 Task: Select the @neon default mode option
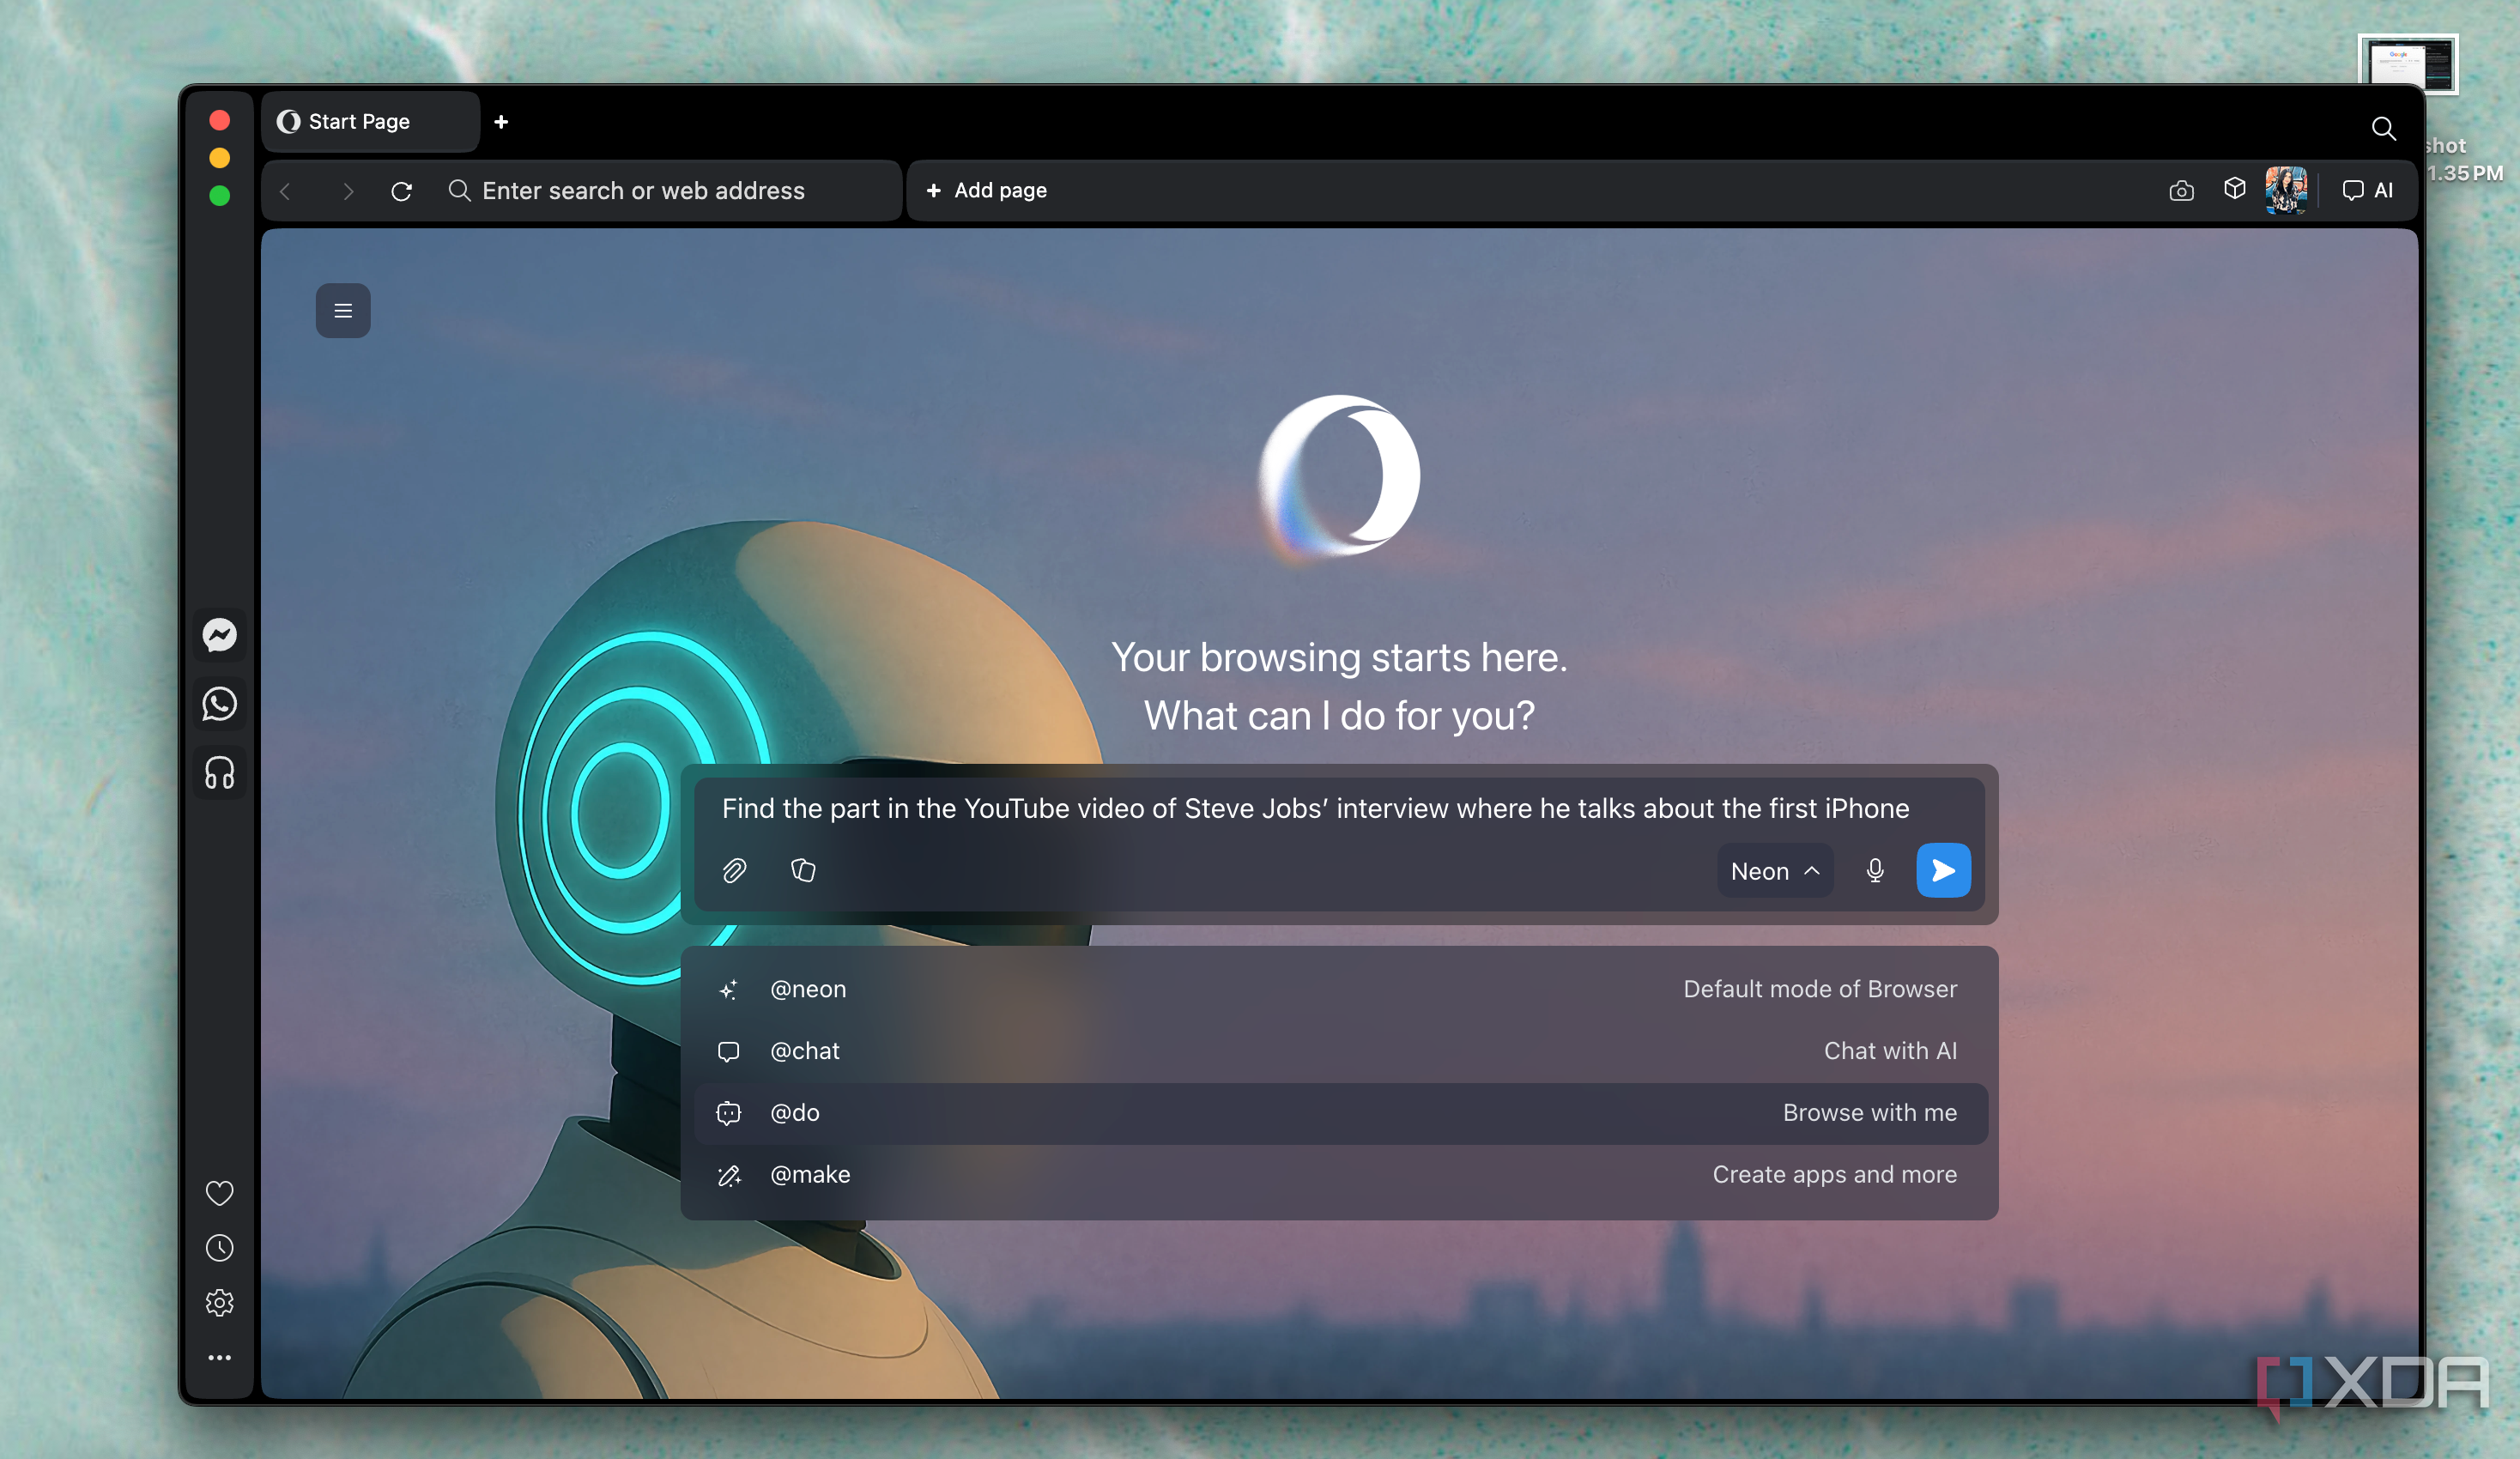pos(1340,989)
